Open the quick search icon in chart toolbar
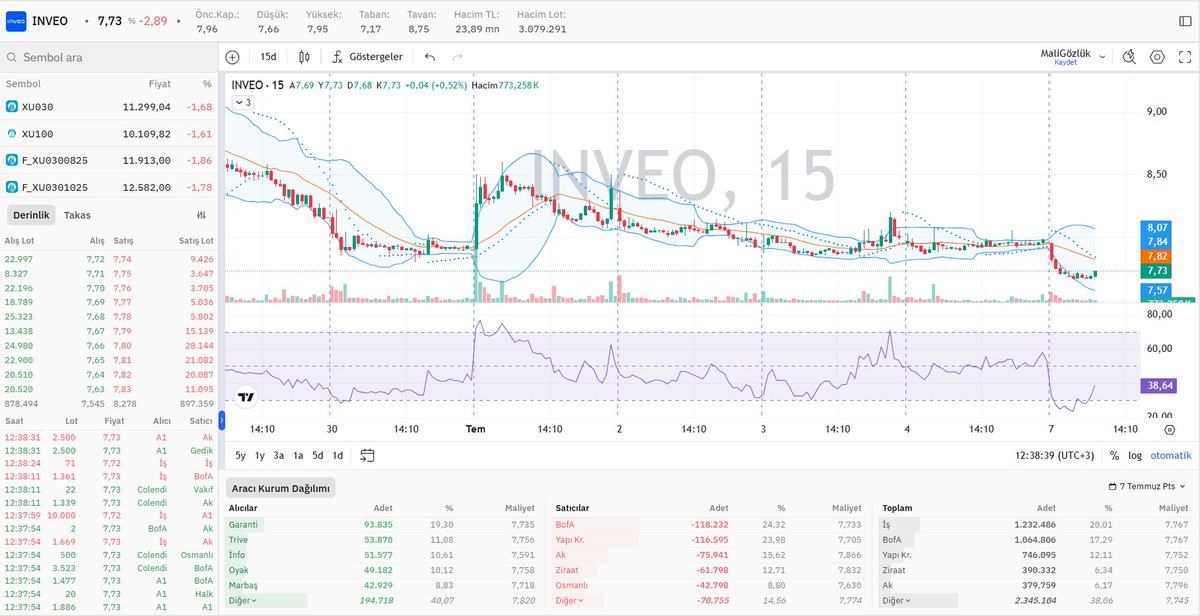This screenshot has width=1200, height=616. pyautogui.click(x=1130, y=57)
